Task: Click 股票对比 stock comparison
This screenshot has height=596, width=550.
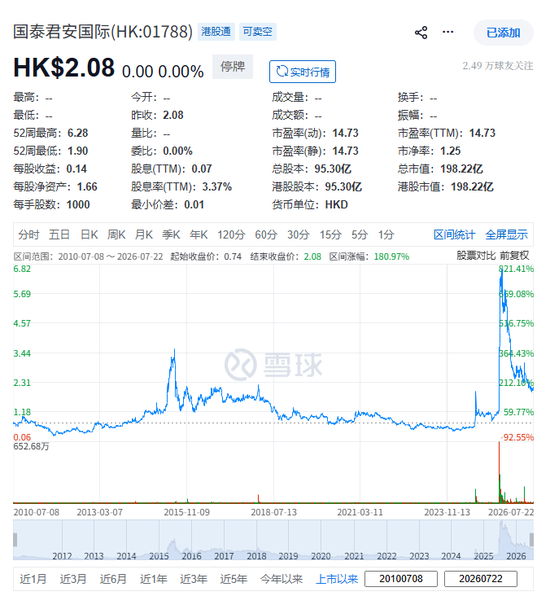Action: tap(476, 255)
